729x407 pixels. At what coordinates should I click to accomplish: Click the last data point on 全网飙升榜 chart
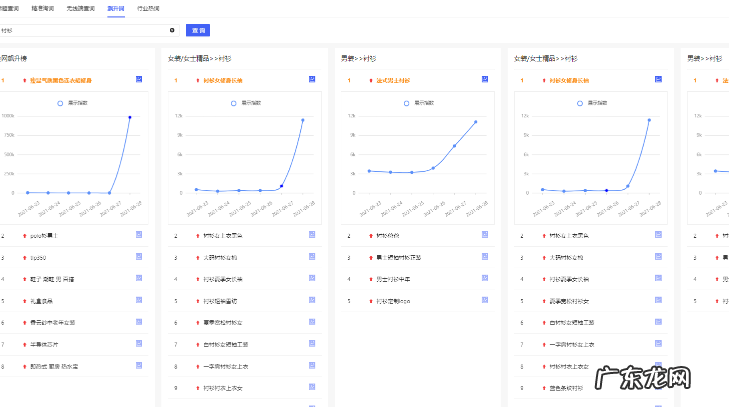pyautogui.click(x=129, y=117)
